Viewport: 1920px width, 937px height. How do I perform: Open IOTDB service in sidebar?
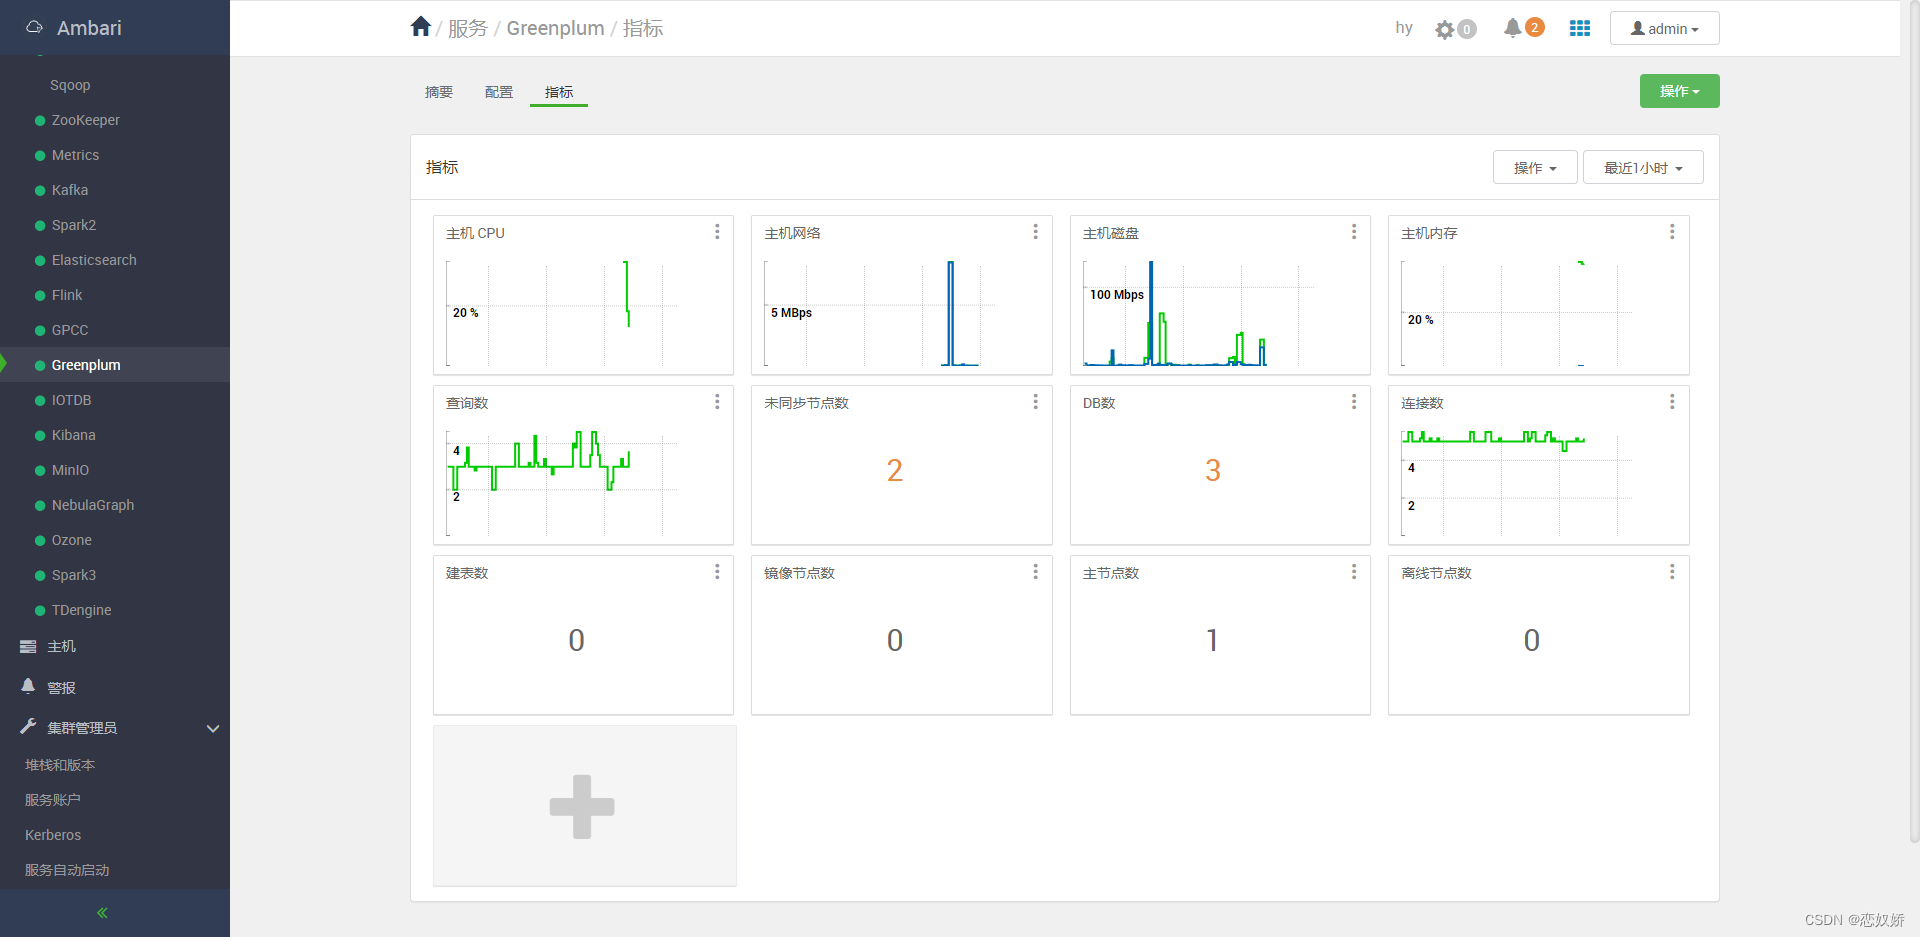pos(71,400)
